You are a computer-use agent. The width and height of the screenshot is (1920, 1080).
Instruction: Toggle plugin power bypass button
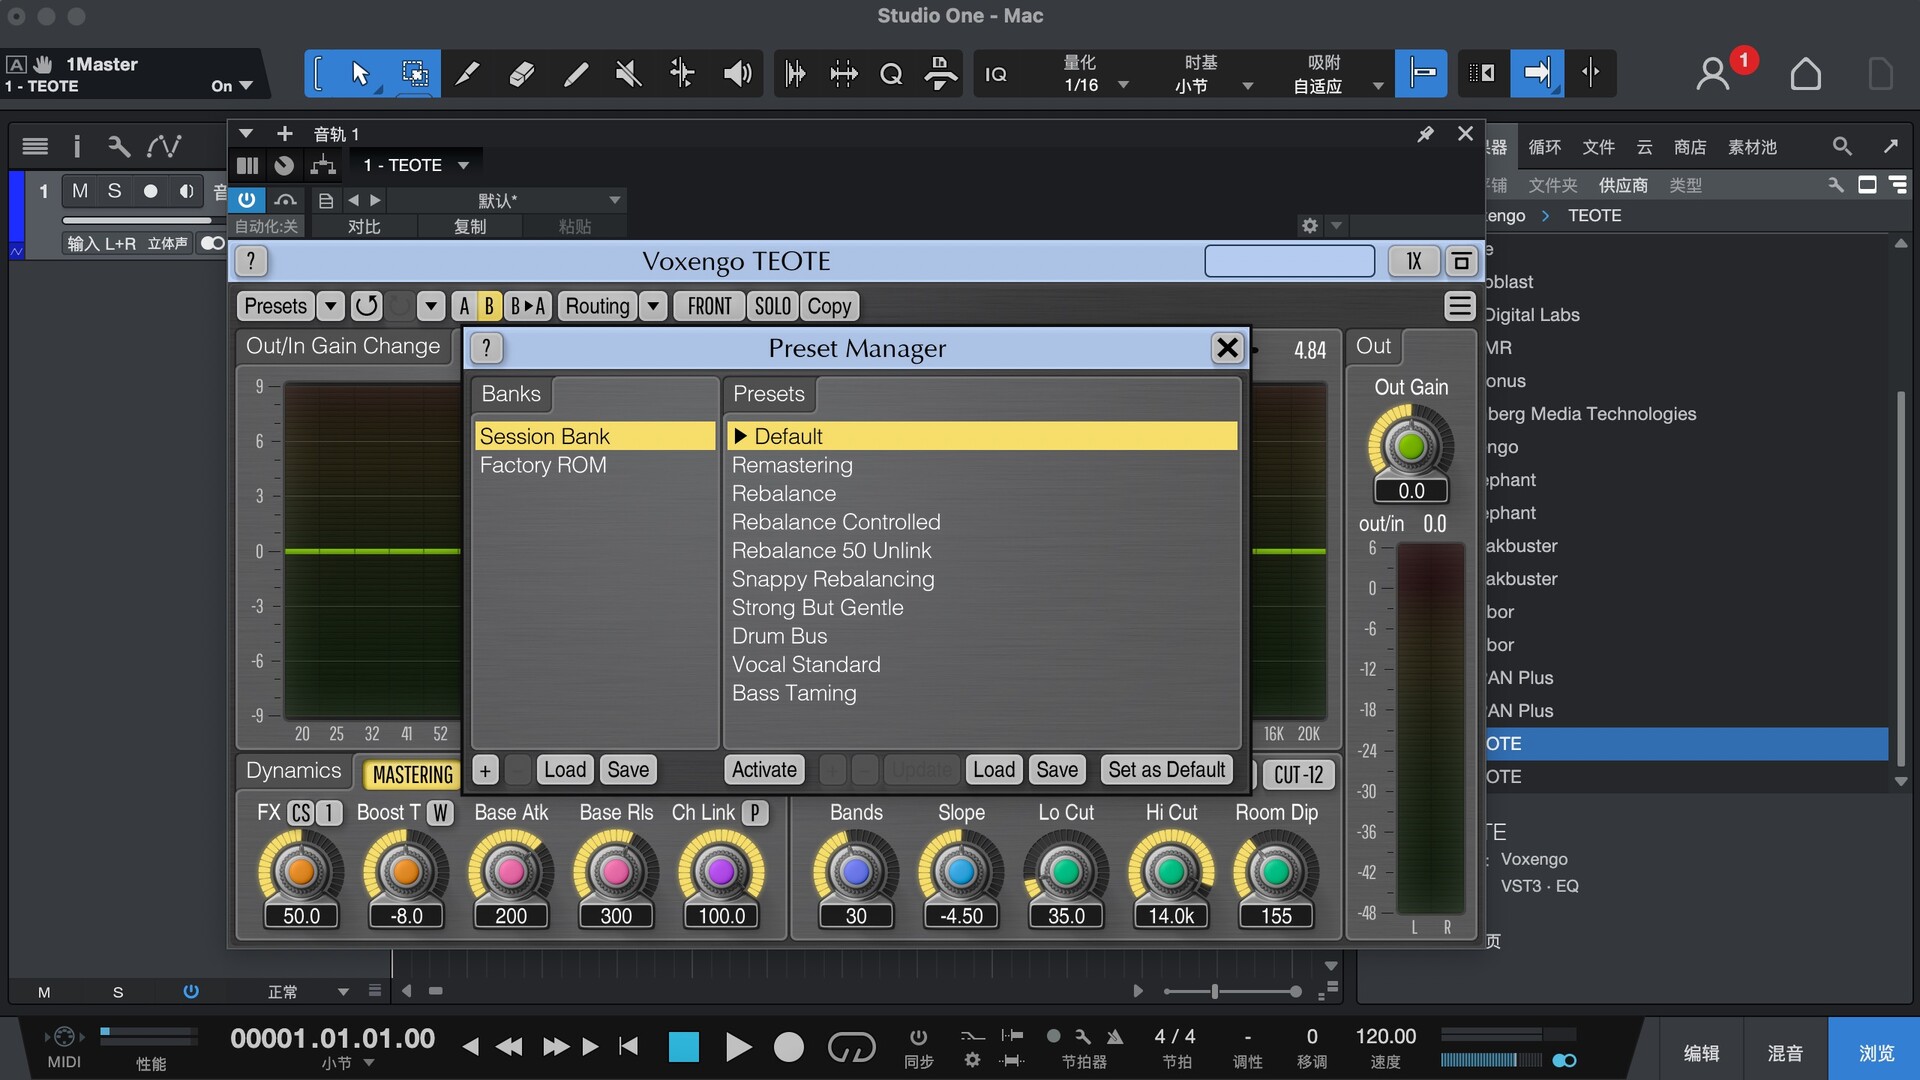point(247,199)
